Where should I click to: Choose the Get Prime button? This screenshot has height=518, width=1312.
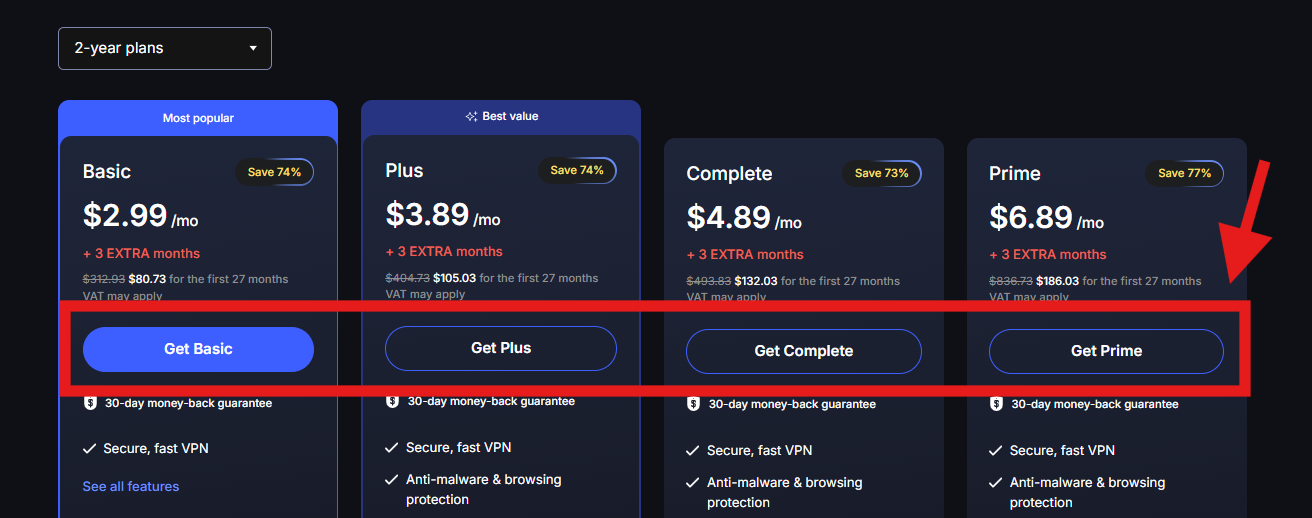click(x=1106, y=351)
